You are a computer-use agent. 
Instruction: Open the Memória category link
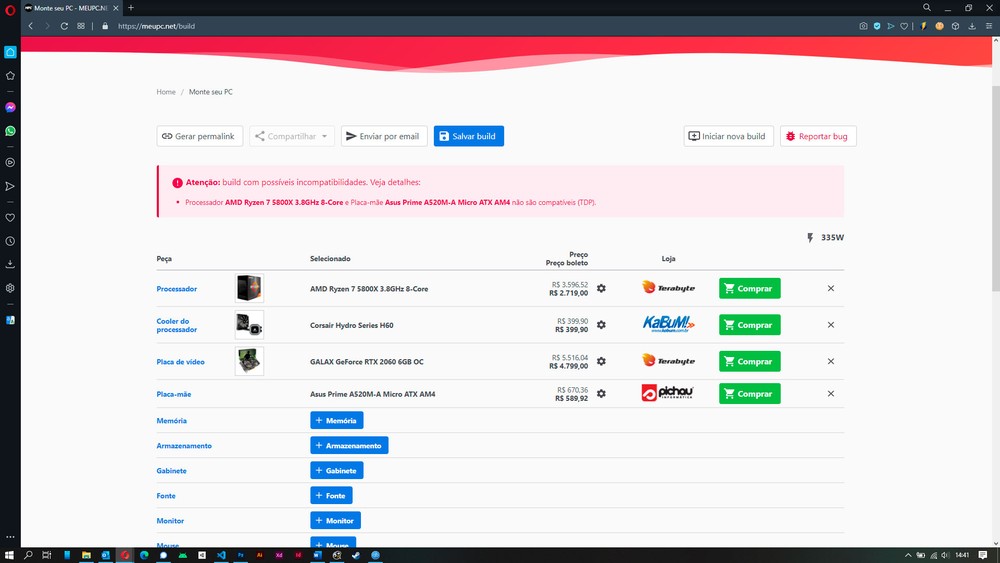[172, 421]
